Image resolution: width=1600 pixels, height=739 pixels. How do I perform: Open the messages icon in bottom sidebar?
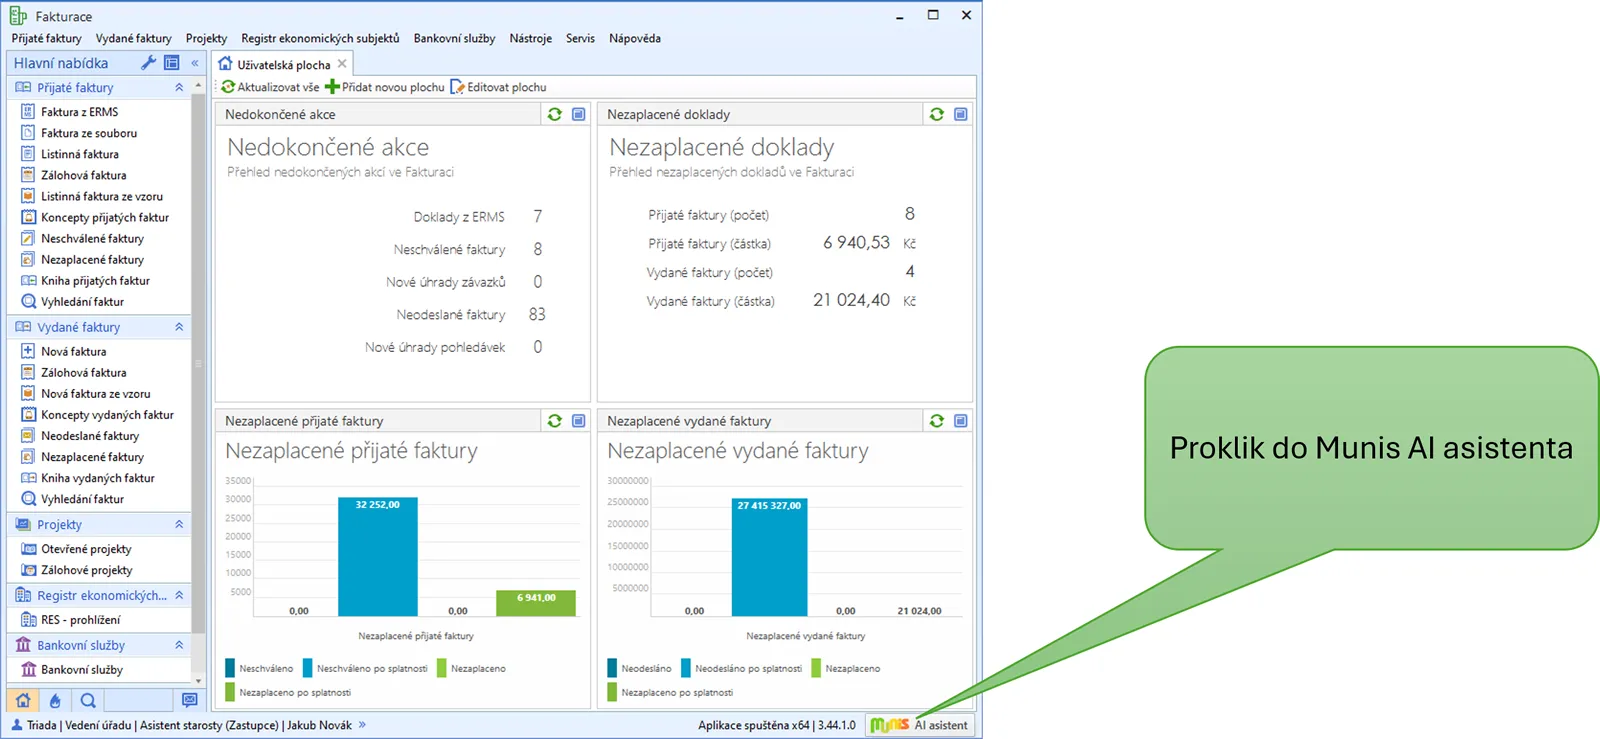point(189,701)
